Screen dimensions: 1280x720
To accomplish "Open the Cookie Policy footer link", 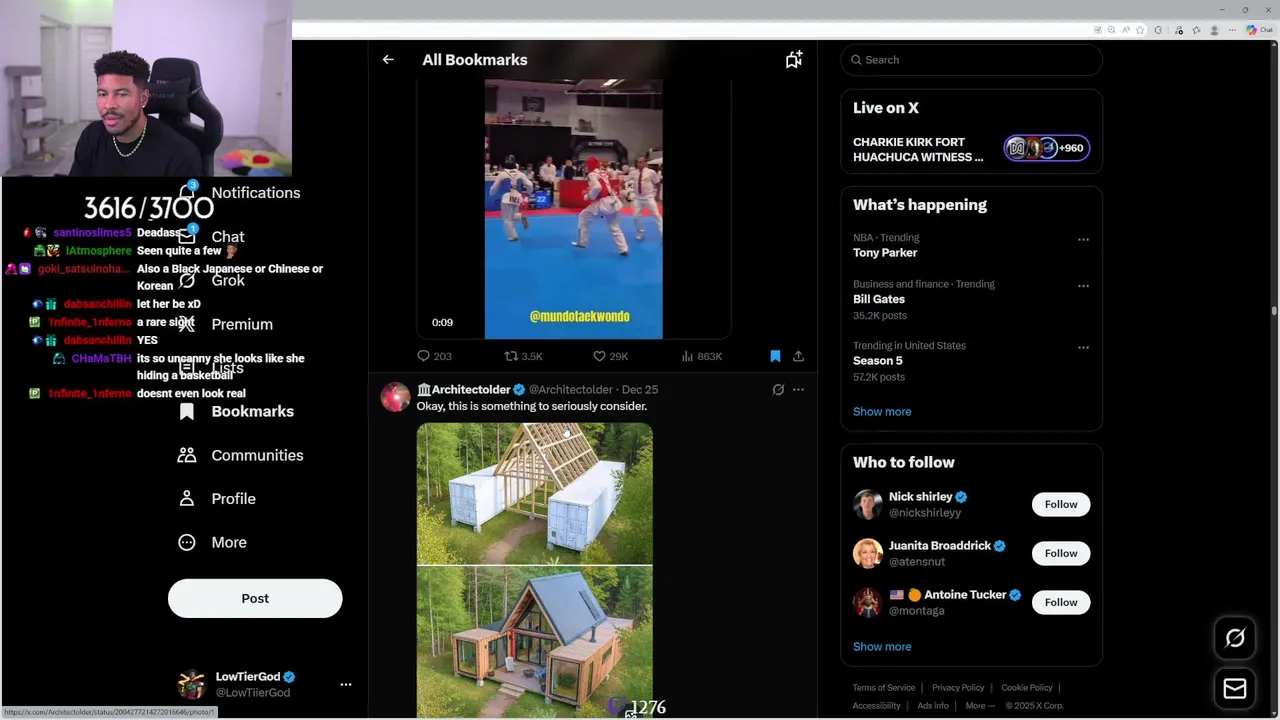I will 1027,688.
